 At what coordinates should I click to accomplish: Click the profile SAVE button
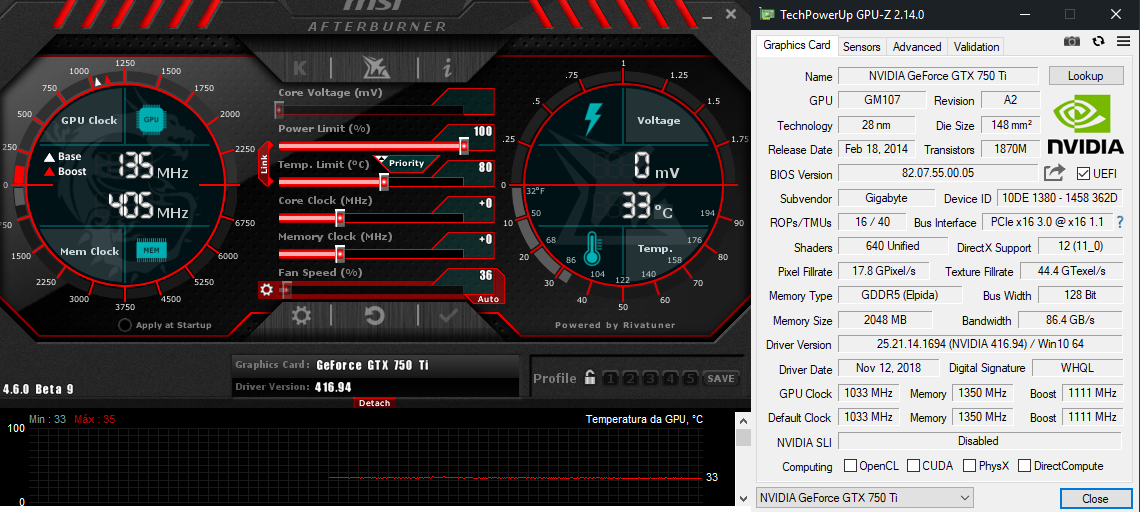(x=720, y=378)
